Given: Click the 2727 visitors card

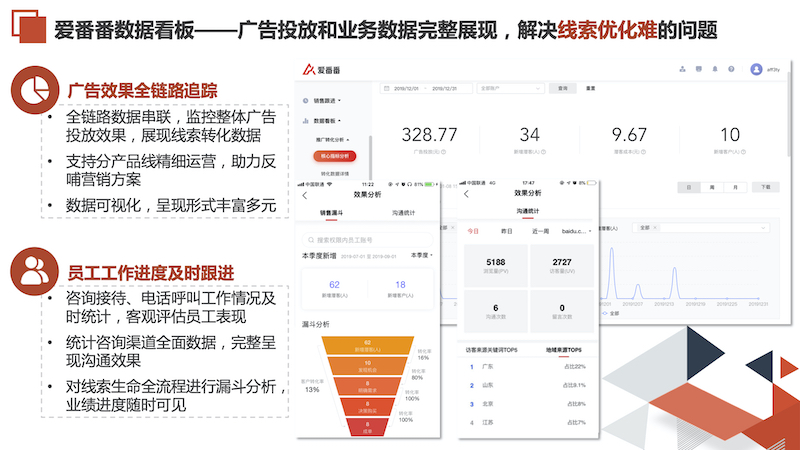Looking at the screenshot, I should [562, 266].
